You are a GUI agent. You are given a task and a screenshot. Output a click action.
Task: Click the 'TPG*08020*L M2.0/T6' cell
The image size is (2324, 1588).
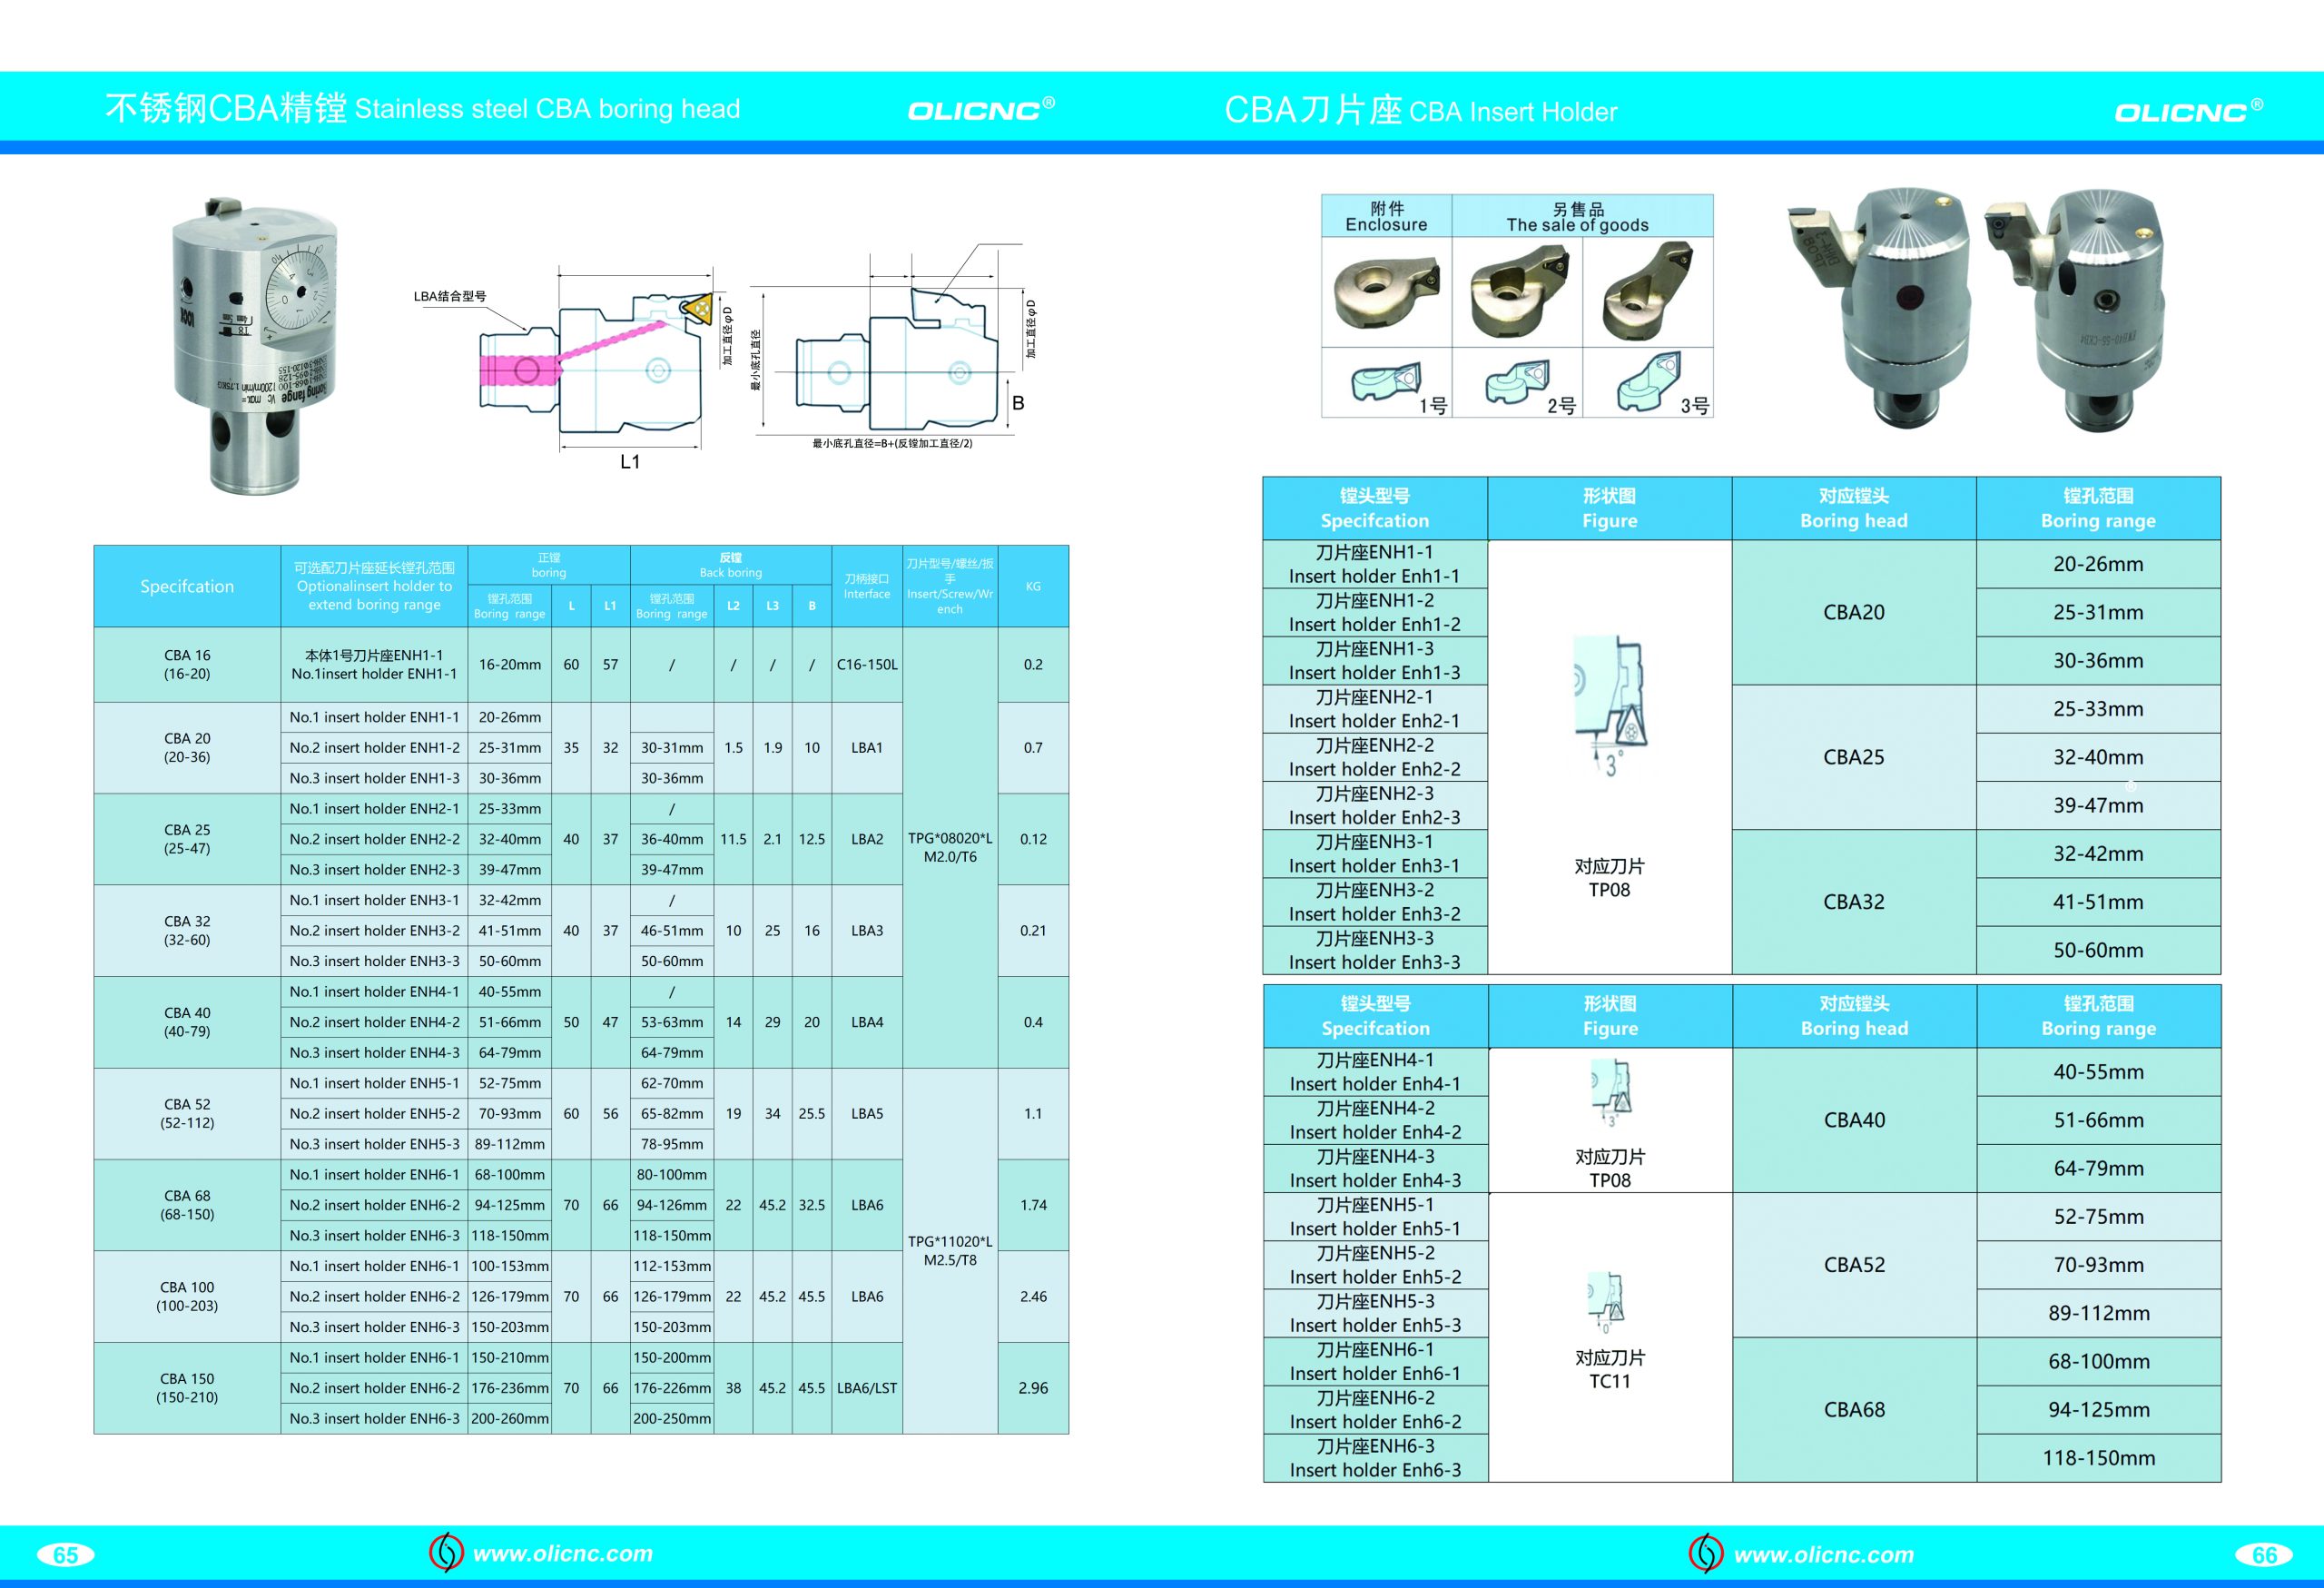tap(950, 848)
